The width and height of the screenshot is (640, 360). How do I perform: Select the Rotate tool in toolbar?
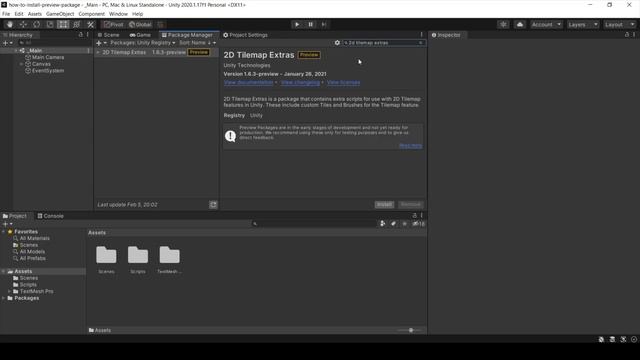tap(36, 24)
